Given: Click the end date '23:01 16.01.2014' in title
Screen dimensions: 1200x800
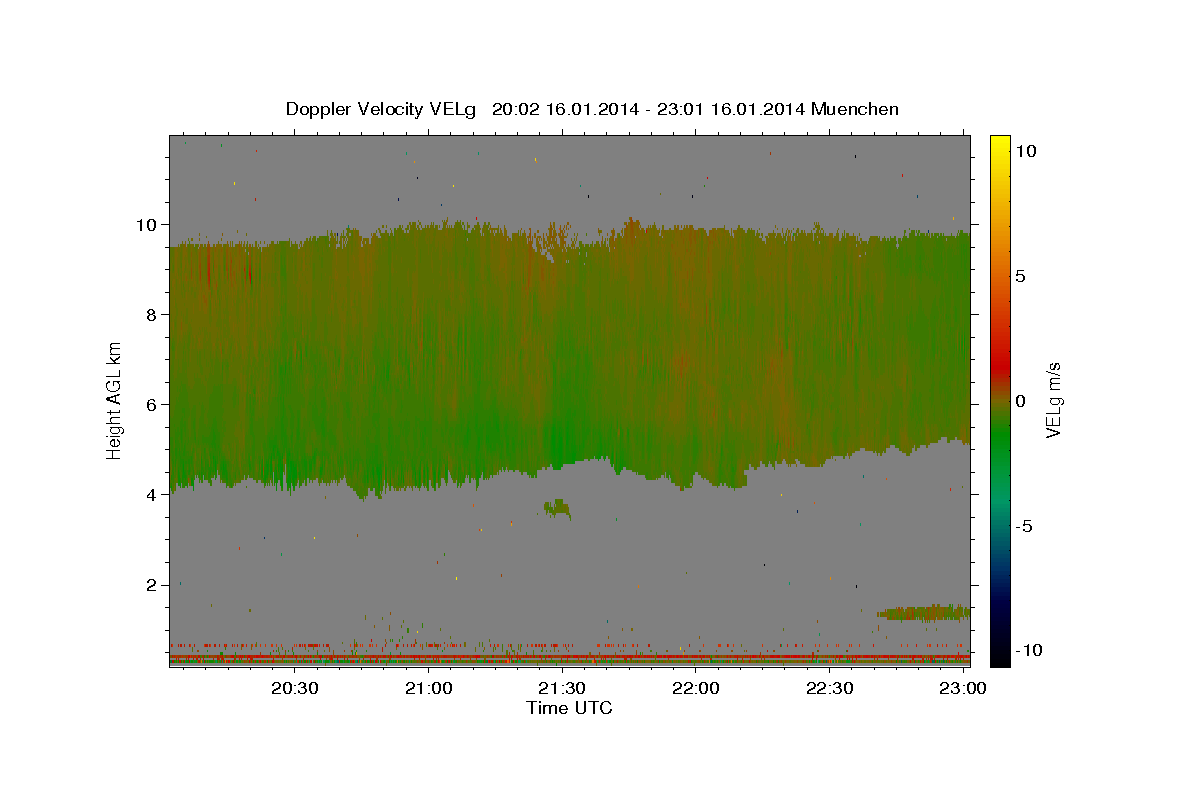Looking at the screenshot, I should click(731, 109).
